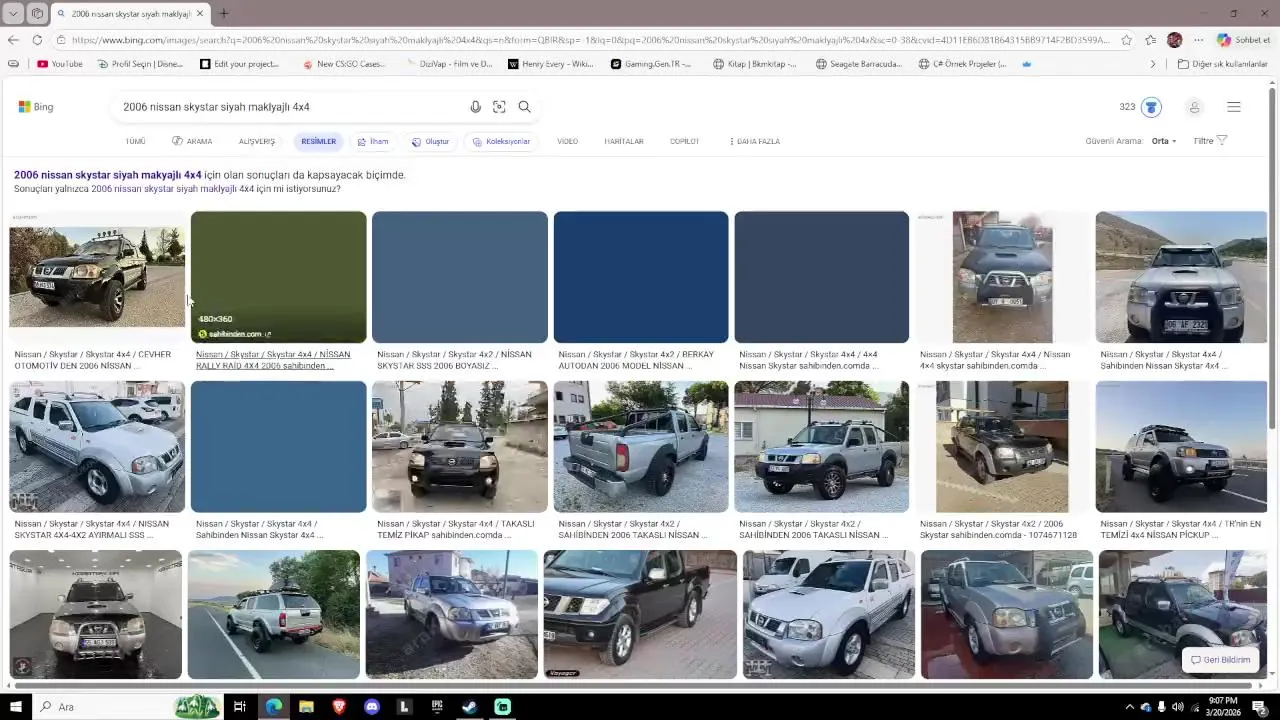Viewport: 1280px width, 720px height.
Task: Close the Nissan Skystar search tab
Action: point(199,14)
